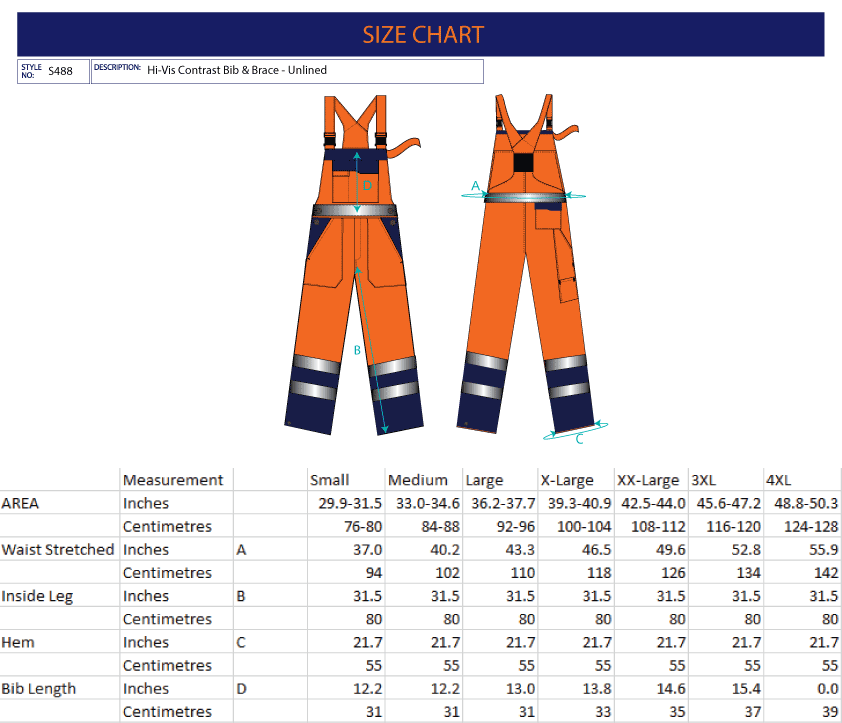Select the 100-104 centimetres cell
Viewport: 842px width, 723px height.
(x=584, y=526)
